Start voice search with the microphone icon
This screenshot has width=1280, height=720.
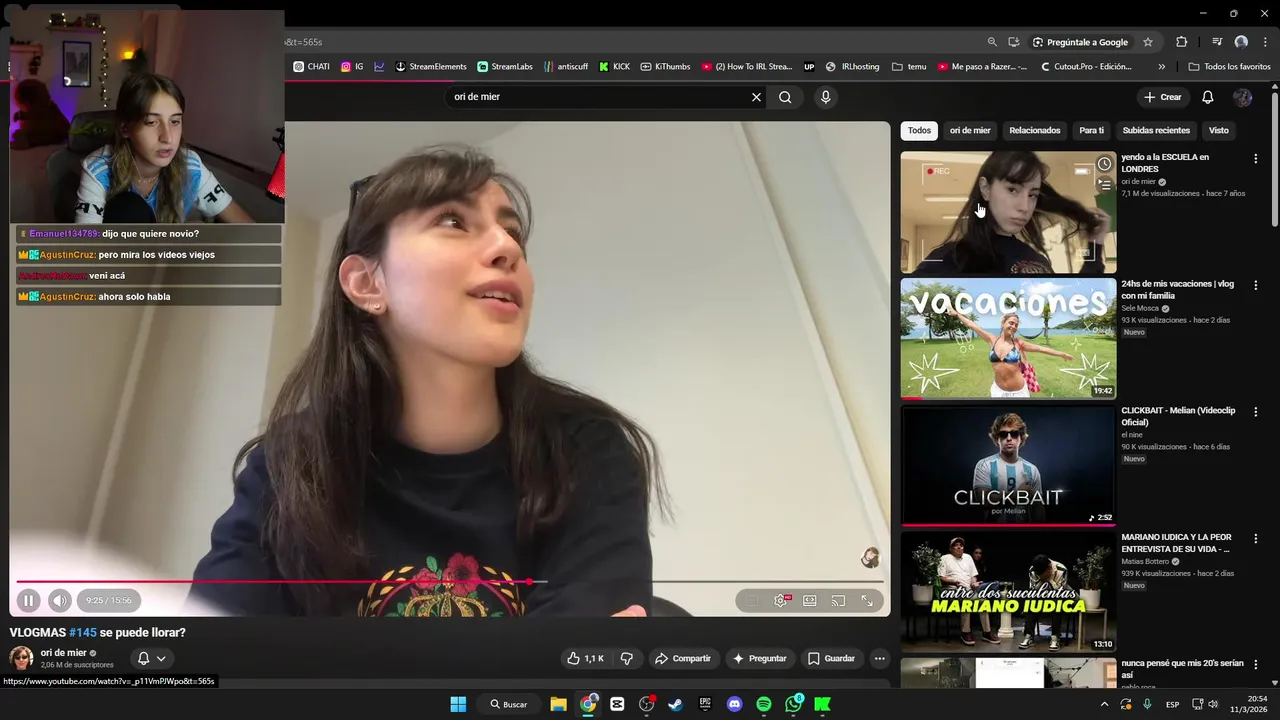point(825,97)
